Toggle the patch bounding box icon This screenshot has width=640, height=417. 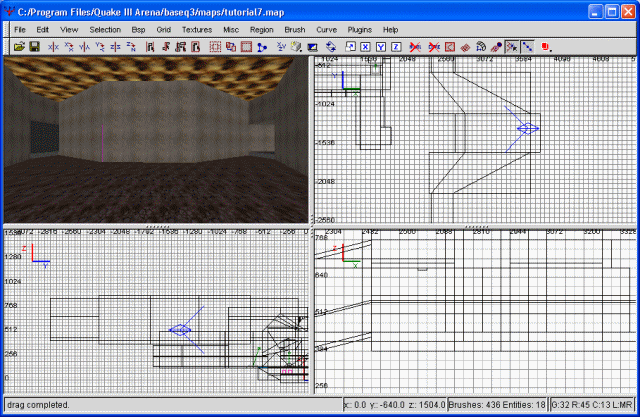449,47
